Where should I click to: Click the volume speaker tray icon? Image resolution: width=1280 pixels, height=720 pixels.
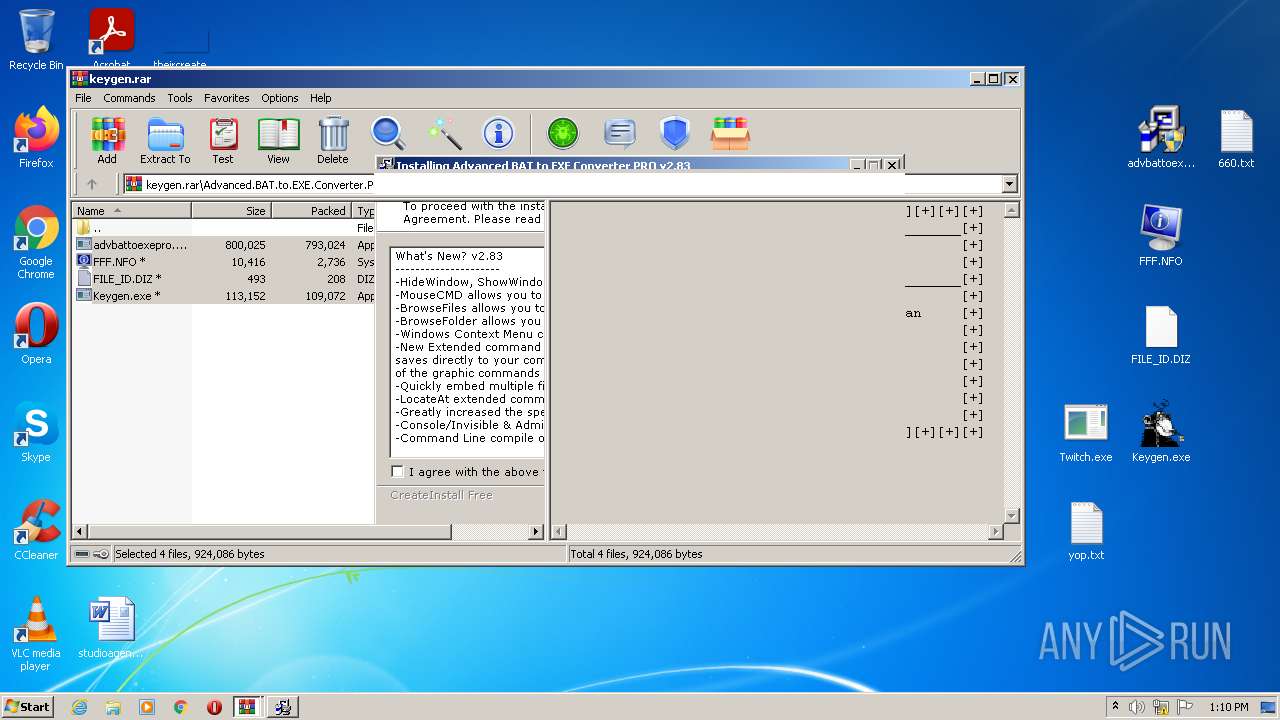click(x=1136, y=707)
